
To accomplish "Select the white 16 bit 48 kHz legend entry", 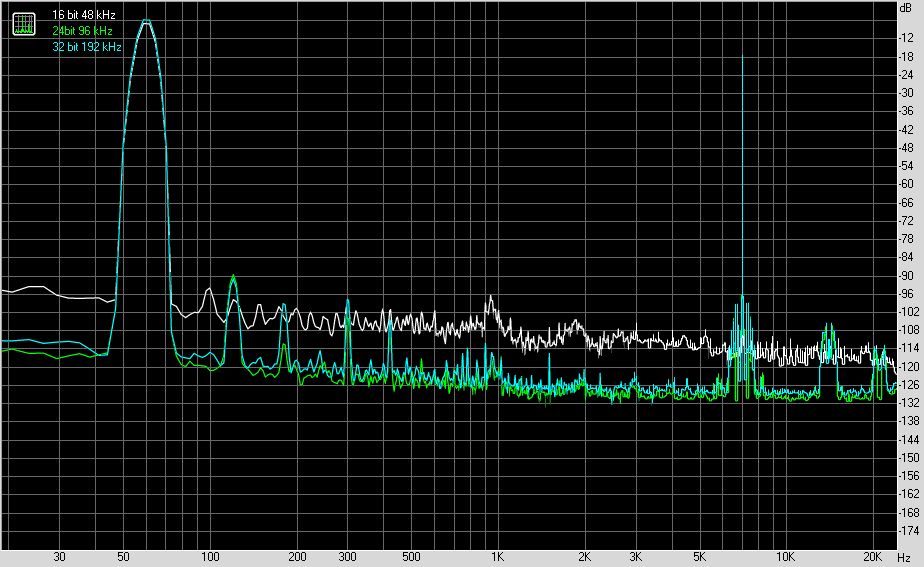I will pyautogui.click(x=84, y=16).
